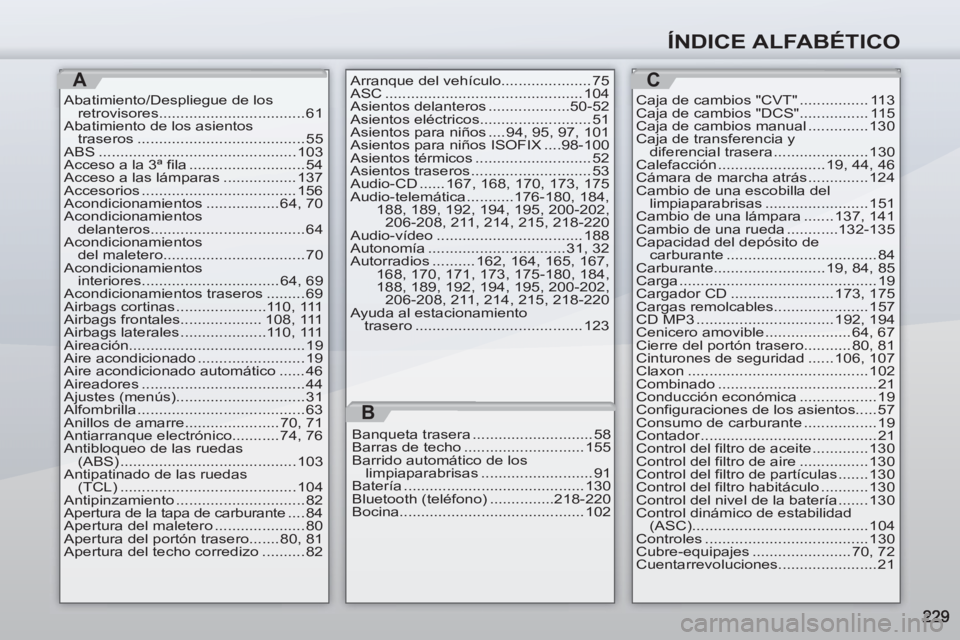Click 'Cambio de una lámpara' entry
Viewport: 960px width, 640px height.
tap(765, 216)
